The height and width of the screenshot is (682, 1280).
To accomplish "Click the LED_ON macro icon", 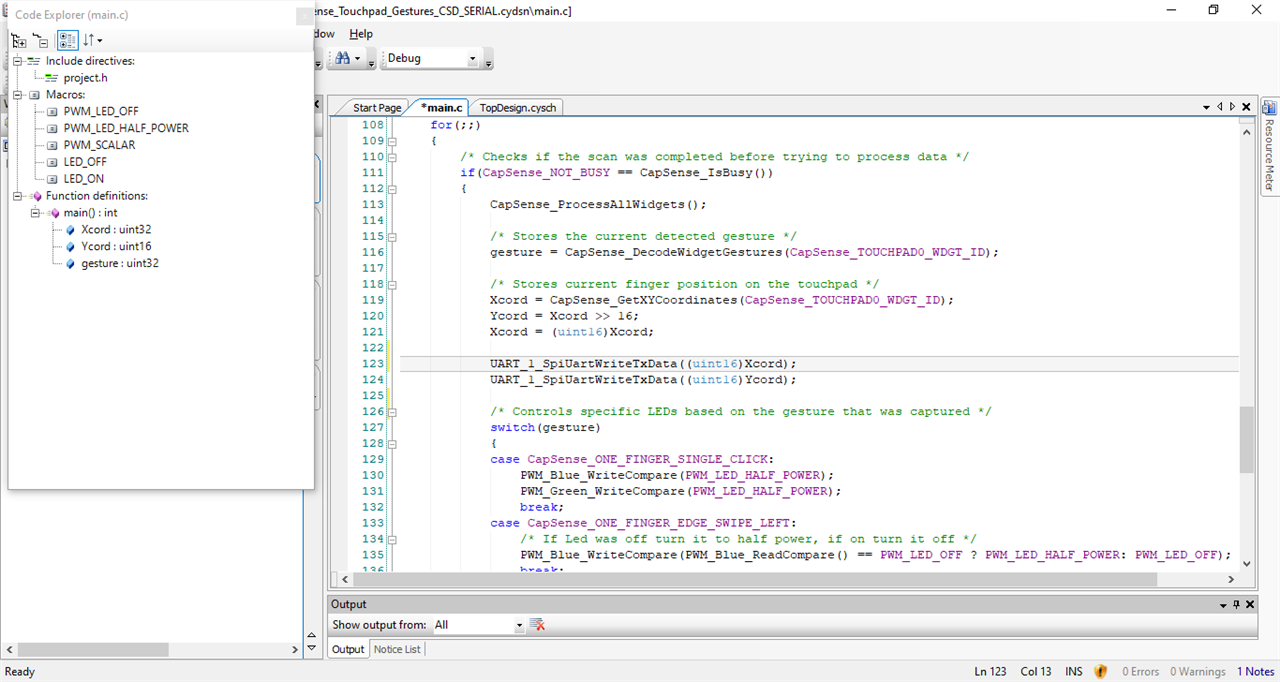I will [52, 179].
